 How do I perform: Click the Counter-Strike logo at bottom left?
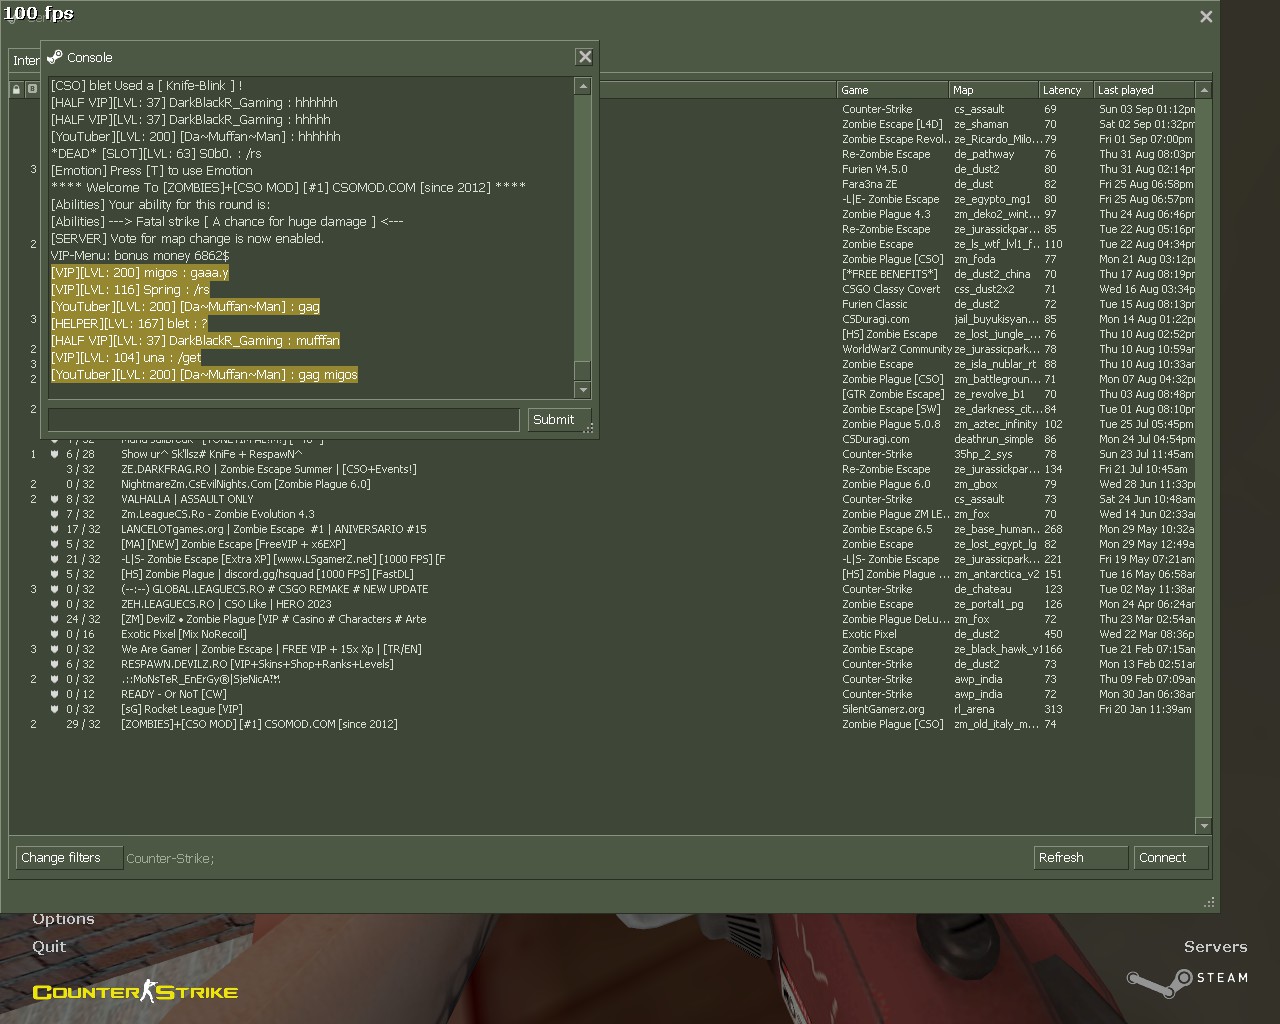(135, 991)
